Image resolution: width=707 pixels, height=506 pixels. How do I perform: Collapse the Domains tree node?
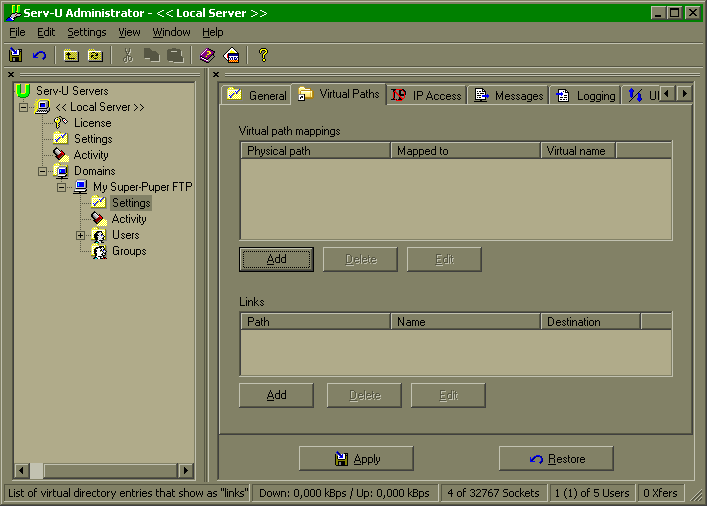click(x=42, y=171)
